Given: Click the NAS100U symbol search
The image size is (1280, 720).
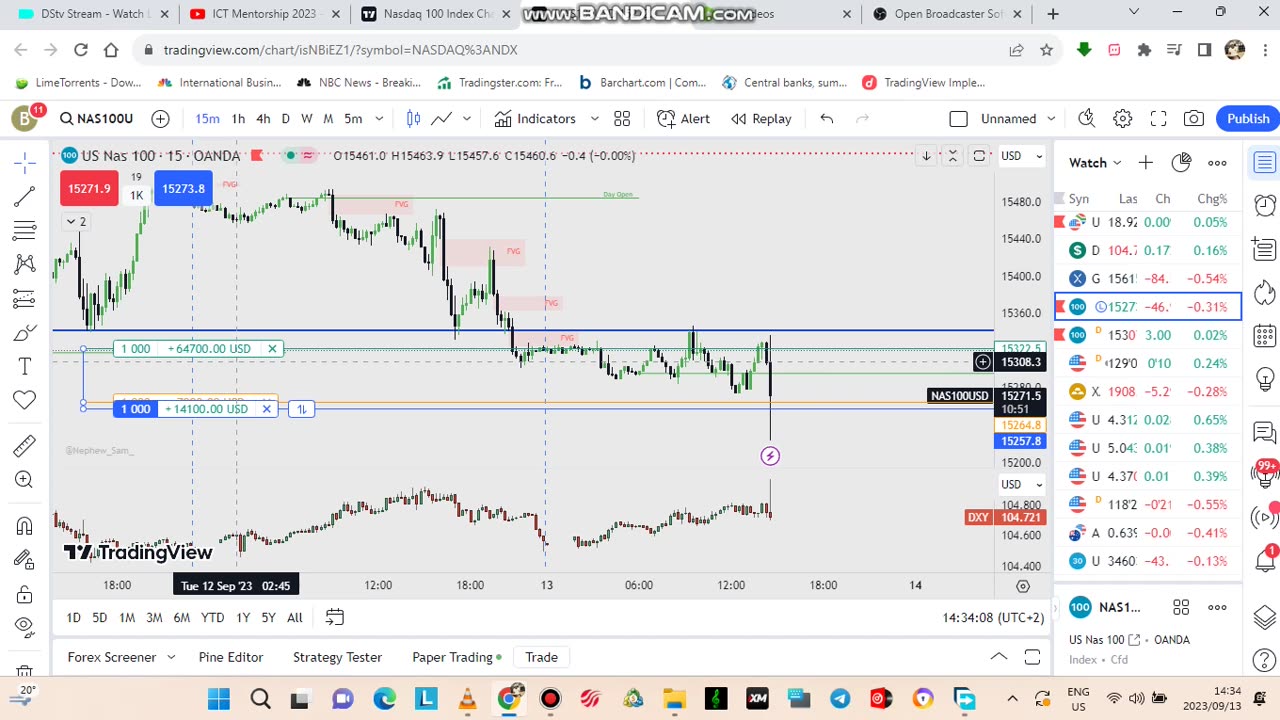Looking at the screenshot, I should 96,118.
